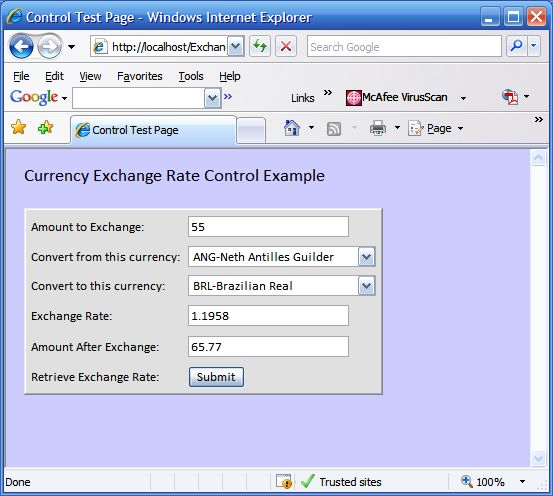
Task: Open the Favorites menu
Action: click(x=140, y=76)
